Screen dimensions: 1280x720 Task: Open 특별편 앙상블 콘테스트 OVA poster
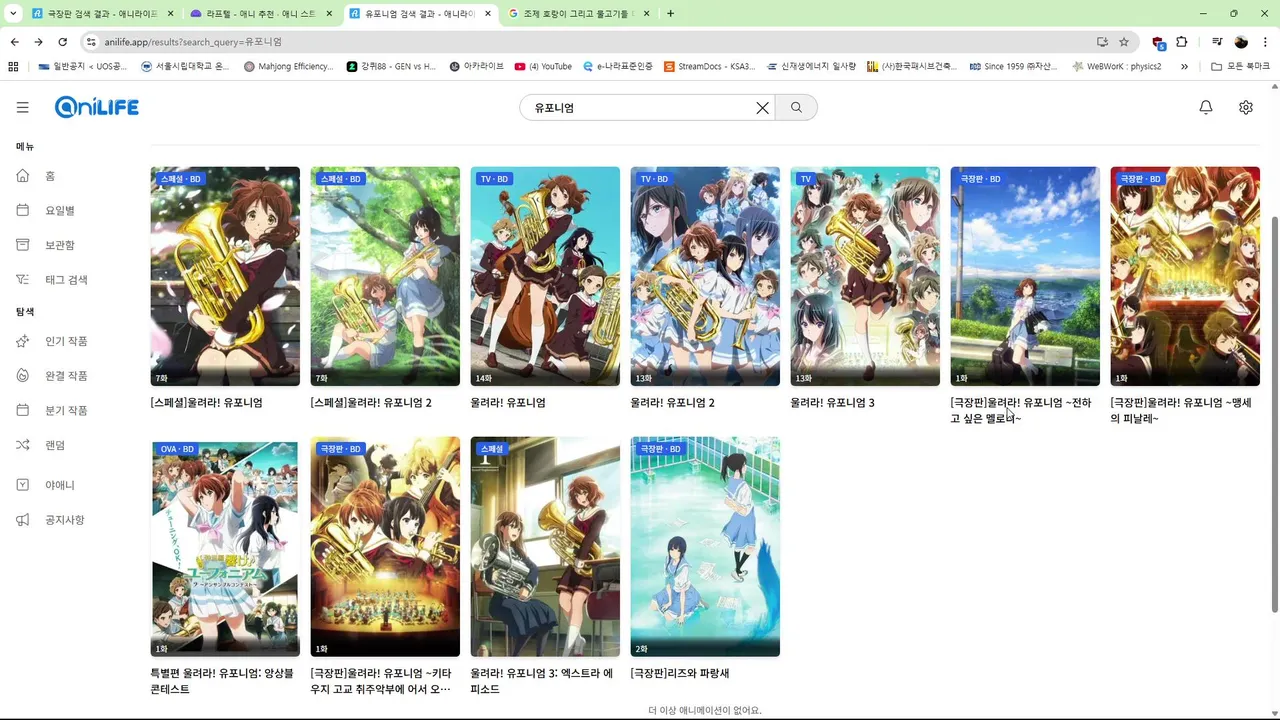coord(225,546)
